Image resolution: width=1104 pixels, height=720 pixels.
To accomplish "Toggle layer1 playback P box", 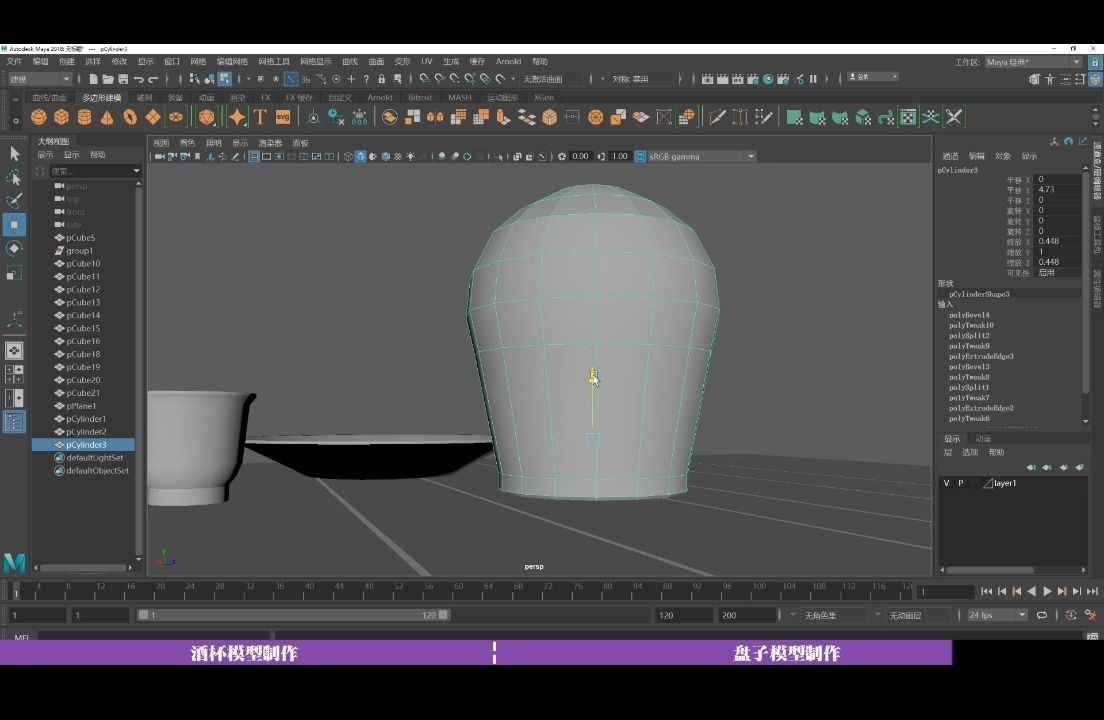I will 961,483.
